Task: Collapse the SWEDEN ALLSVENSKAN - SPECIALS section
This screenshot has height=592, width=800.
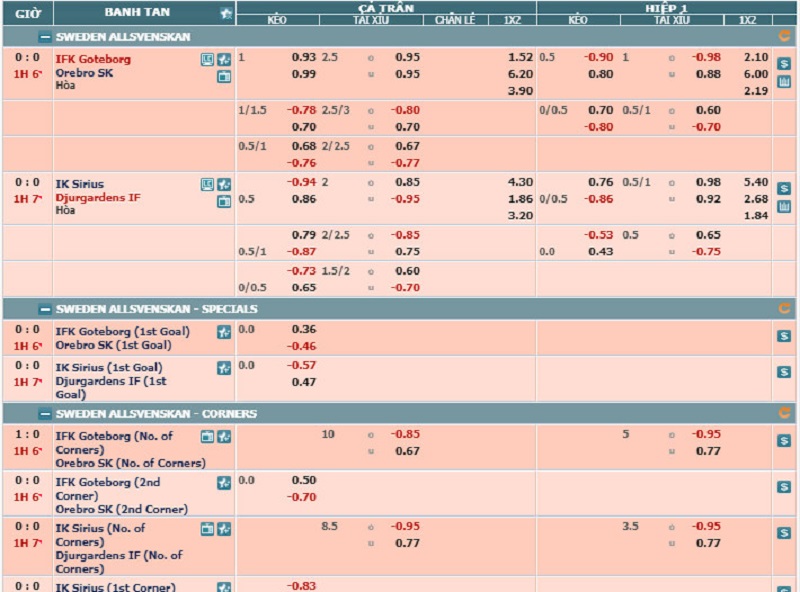Action: (x=44, y=309)
